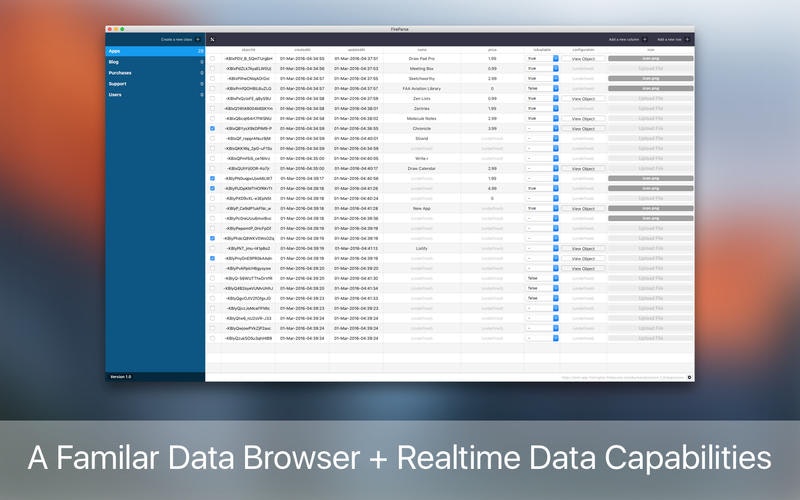Open the crossed tools icon in the toolbar

212,39
